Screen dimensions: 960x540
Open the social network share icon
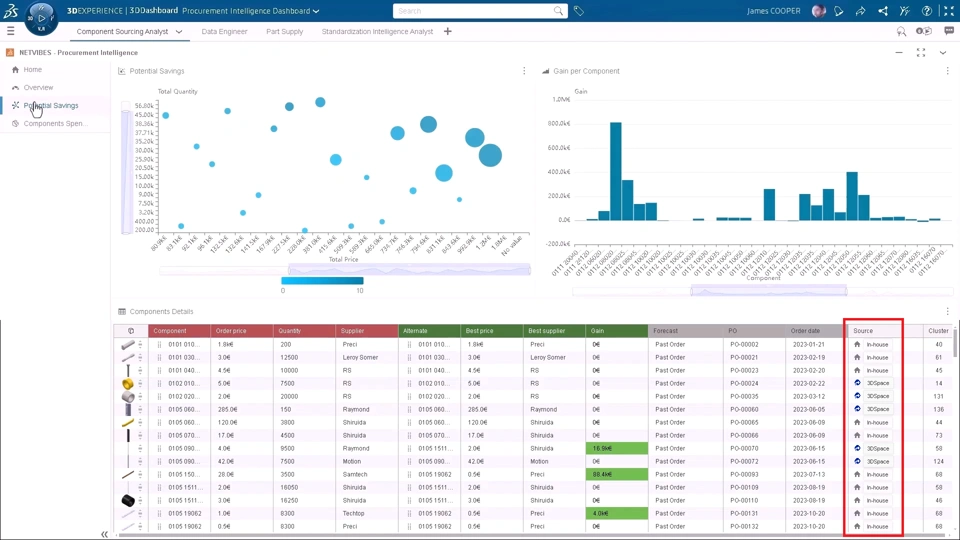[883, 10]
